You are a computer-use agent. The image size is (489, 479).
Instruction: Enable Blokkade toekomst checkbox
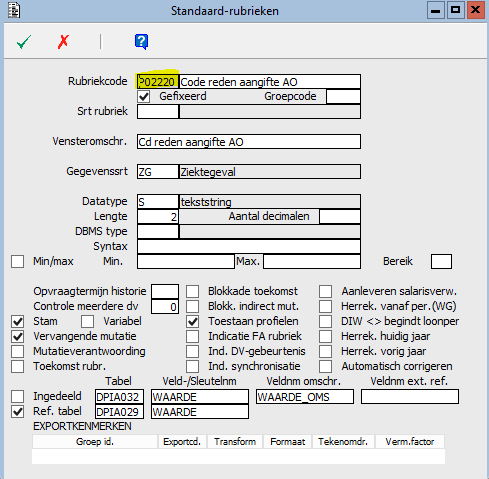(x=192, y=292)
